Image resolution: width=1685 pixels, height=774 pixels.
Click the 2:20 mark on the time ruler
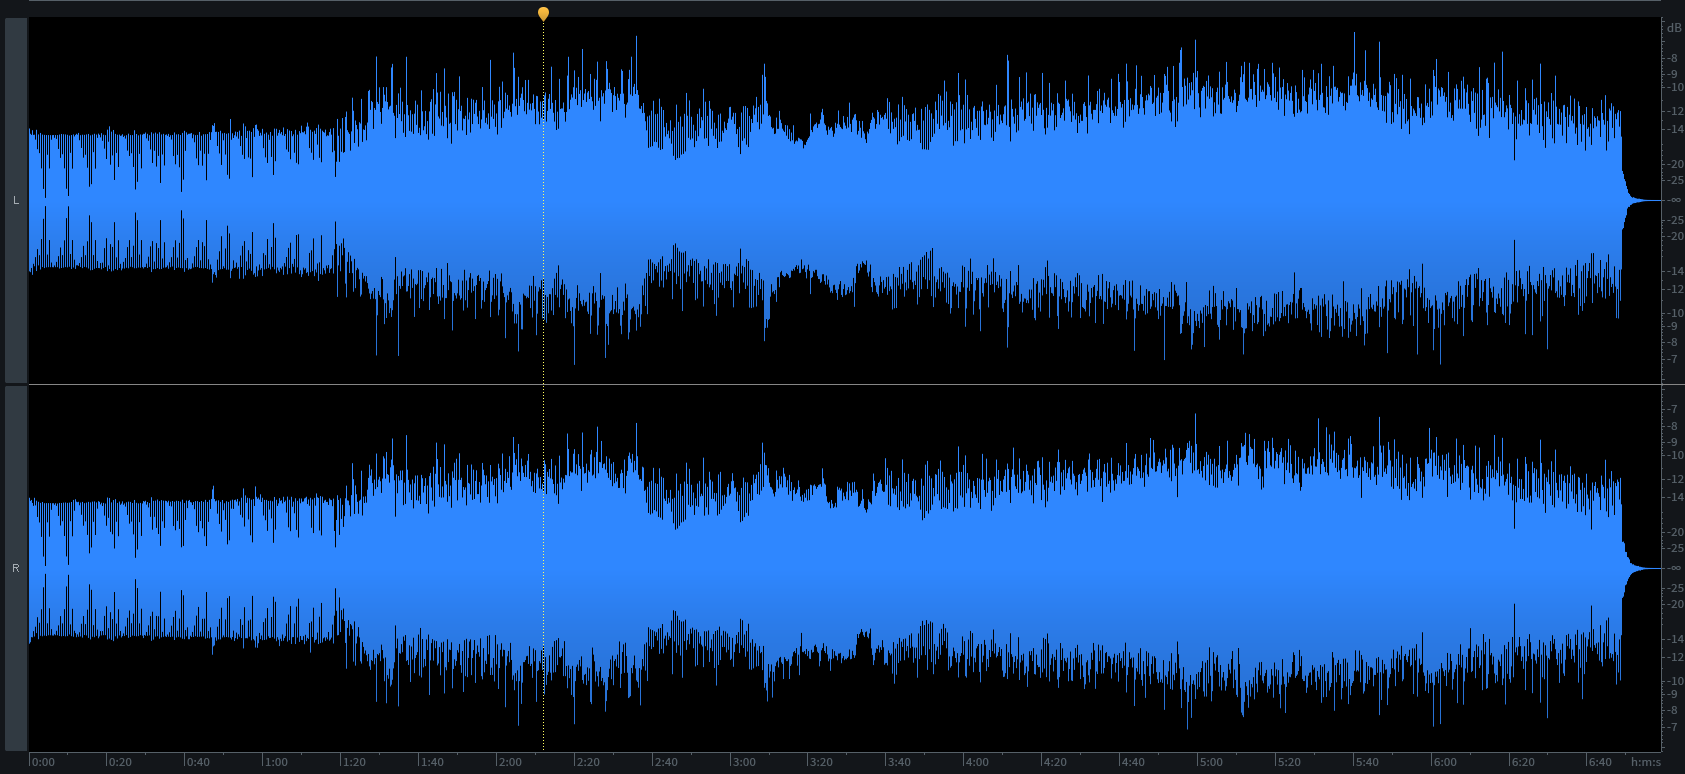coord(588,762)
